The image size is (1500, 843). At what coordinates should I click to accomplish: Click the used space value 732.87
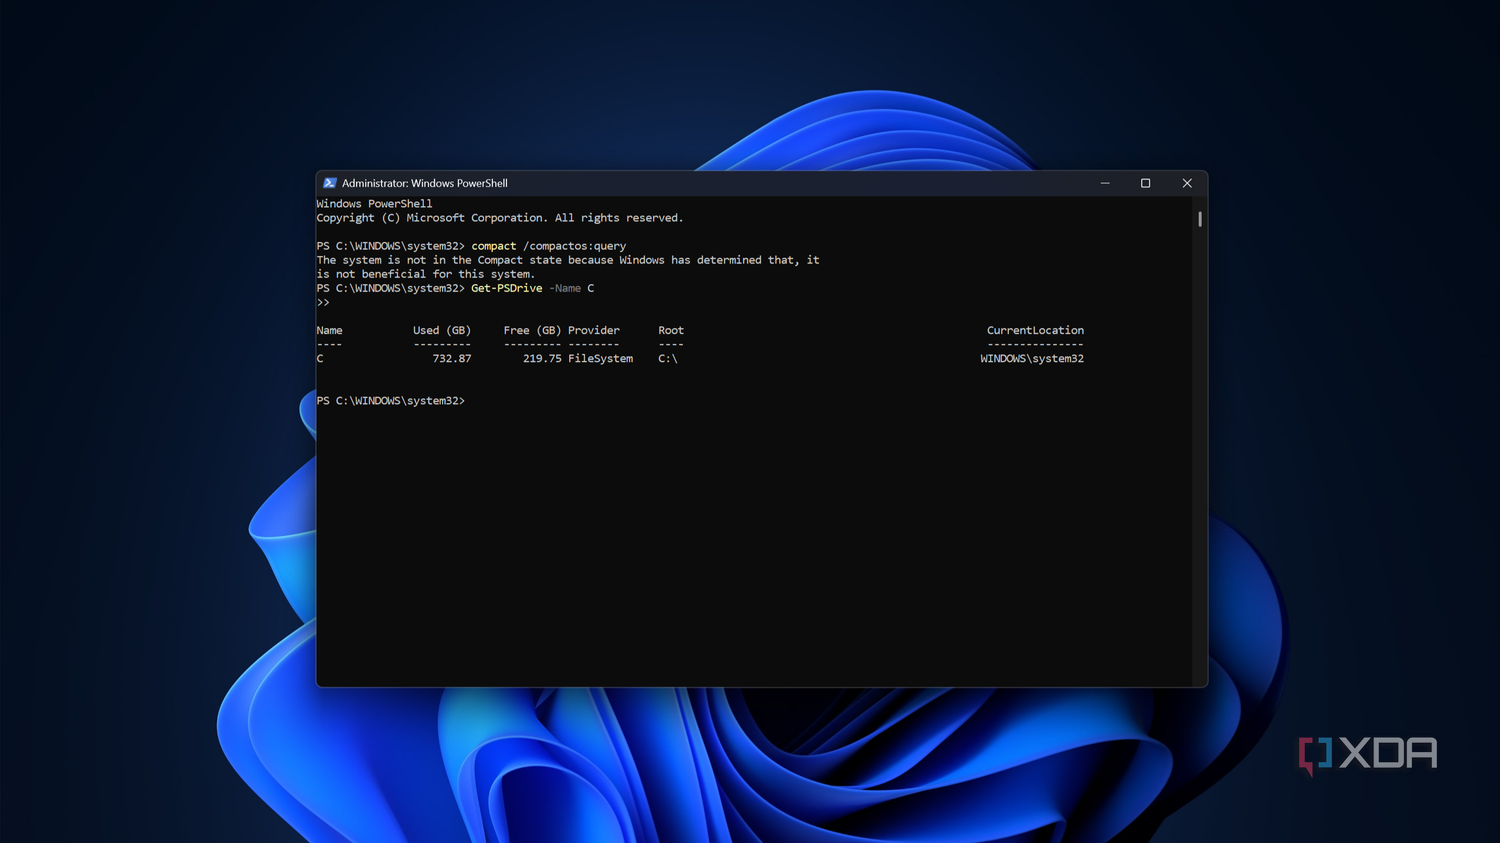click(x=452, y=358)
